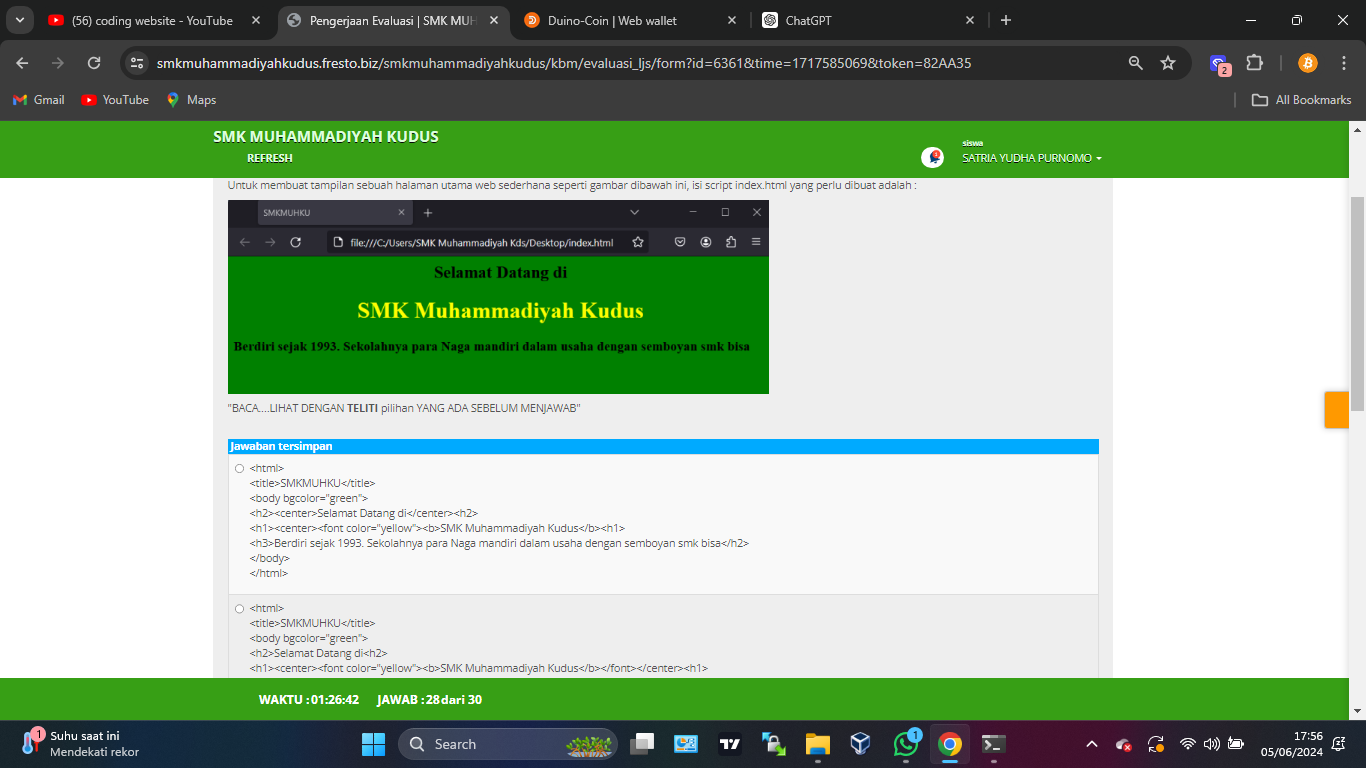
Task: Expand the SATRIA YUDHA PURNOMO user menu
Action: click(1032, 158)
